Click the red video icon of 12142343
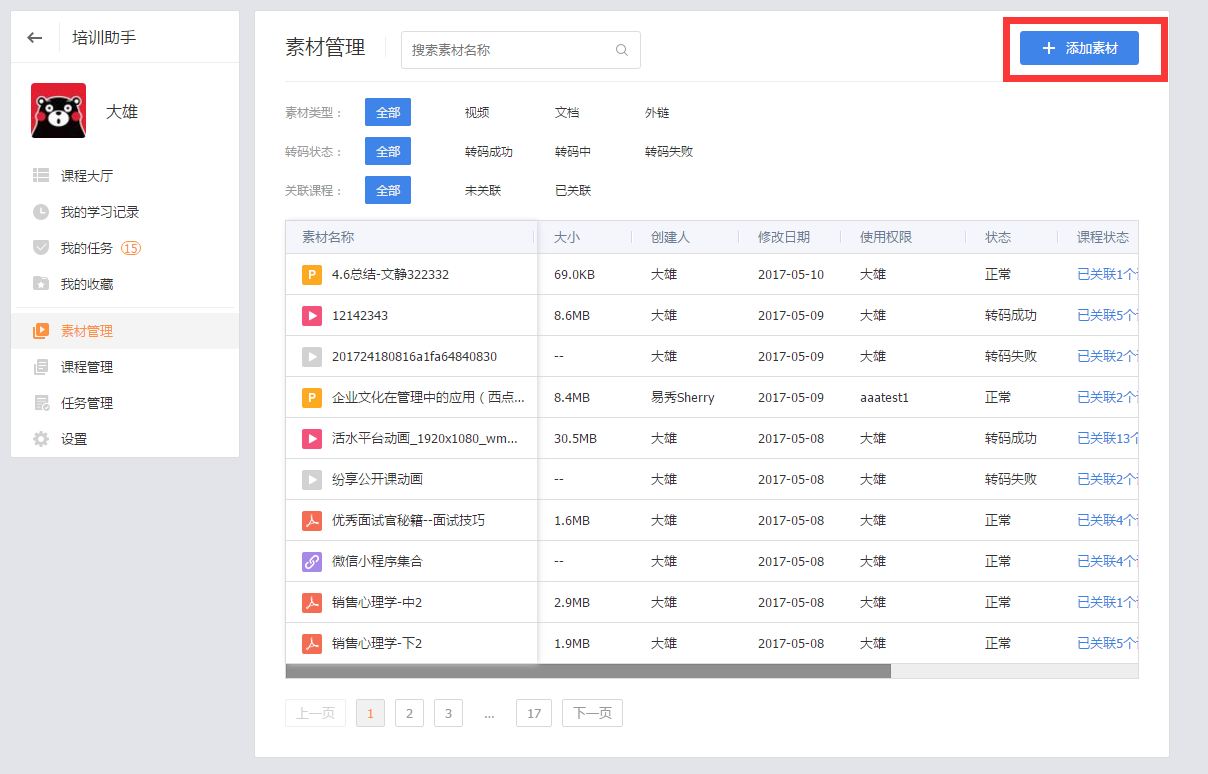The image size is (1208, 774). 312,315
